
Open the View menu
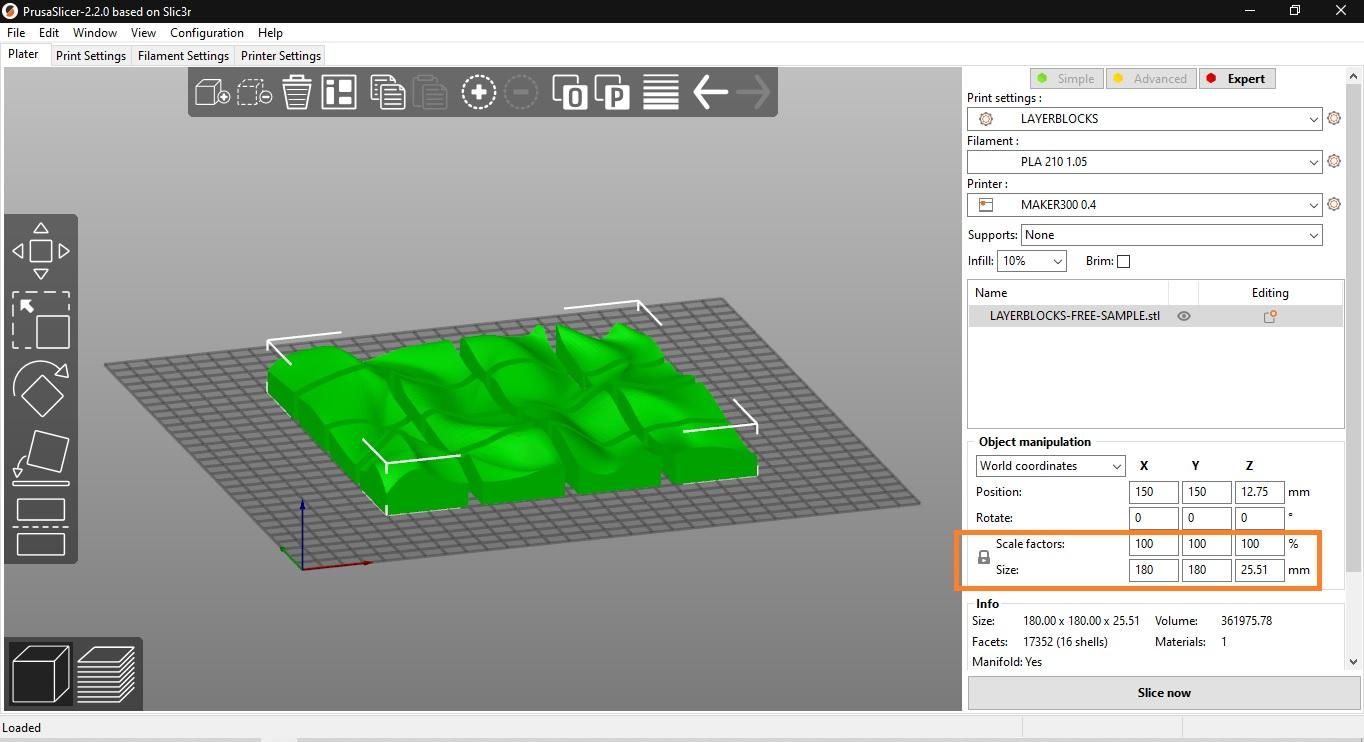143,33
